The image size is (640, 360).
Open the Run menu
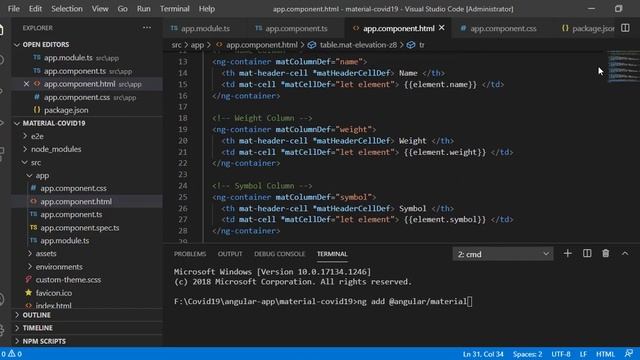click(x=143, y=9)
